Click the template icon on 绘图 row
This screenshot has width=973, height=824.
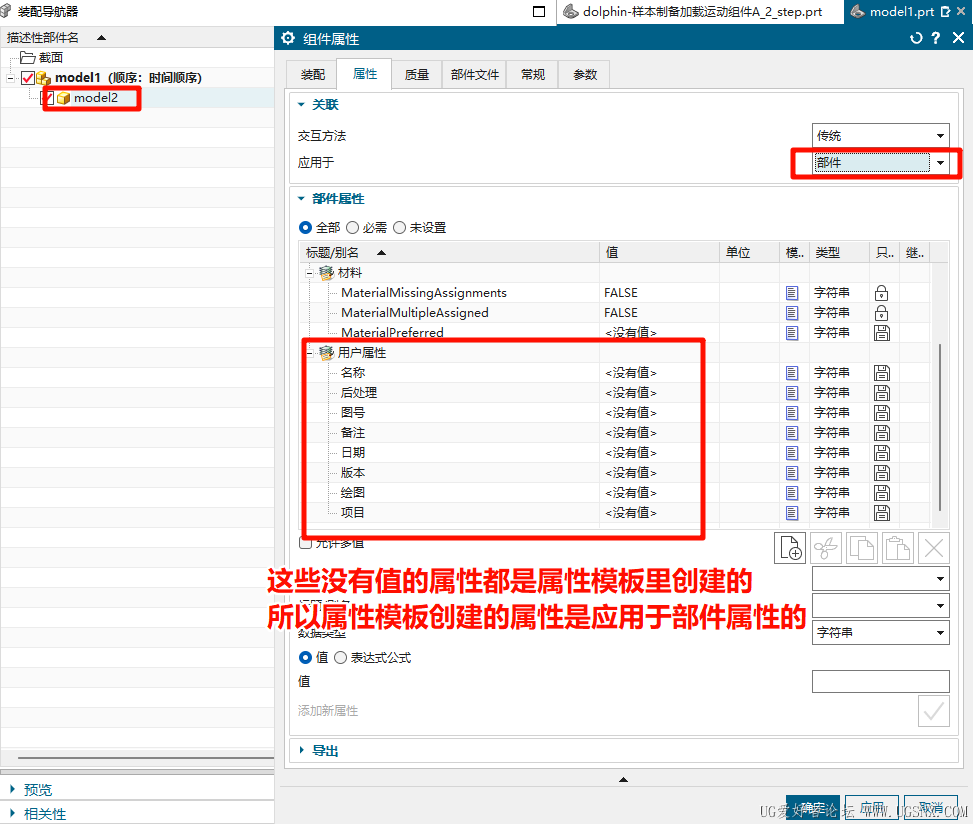tap(792, 493)
